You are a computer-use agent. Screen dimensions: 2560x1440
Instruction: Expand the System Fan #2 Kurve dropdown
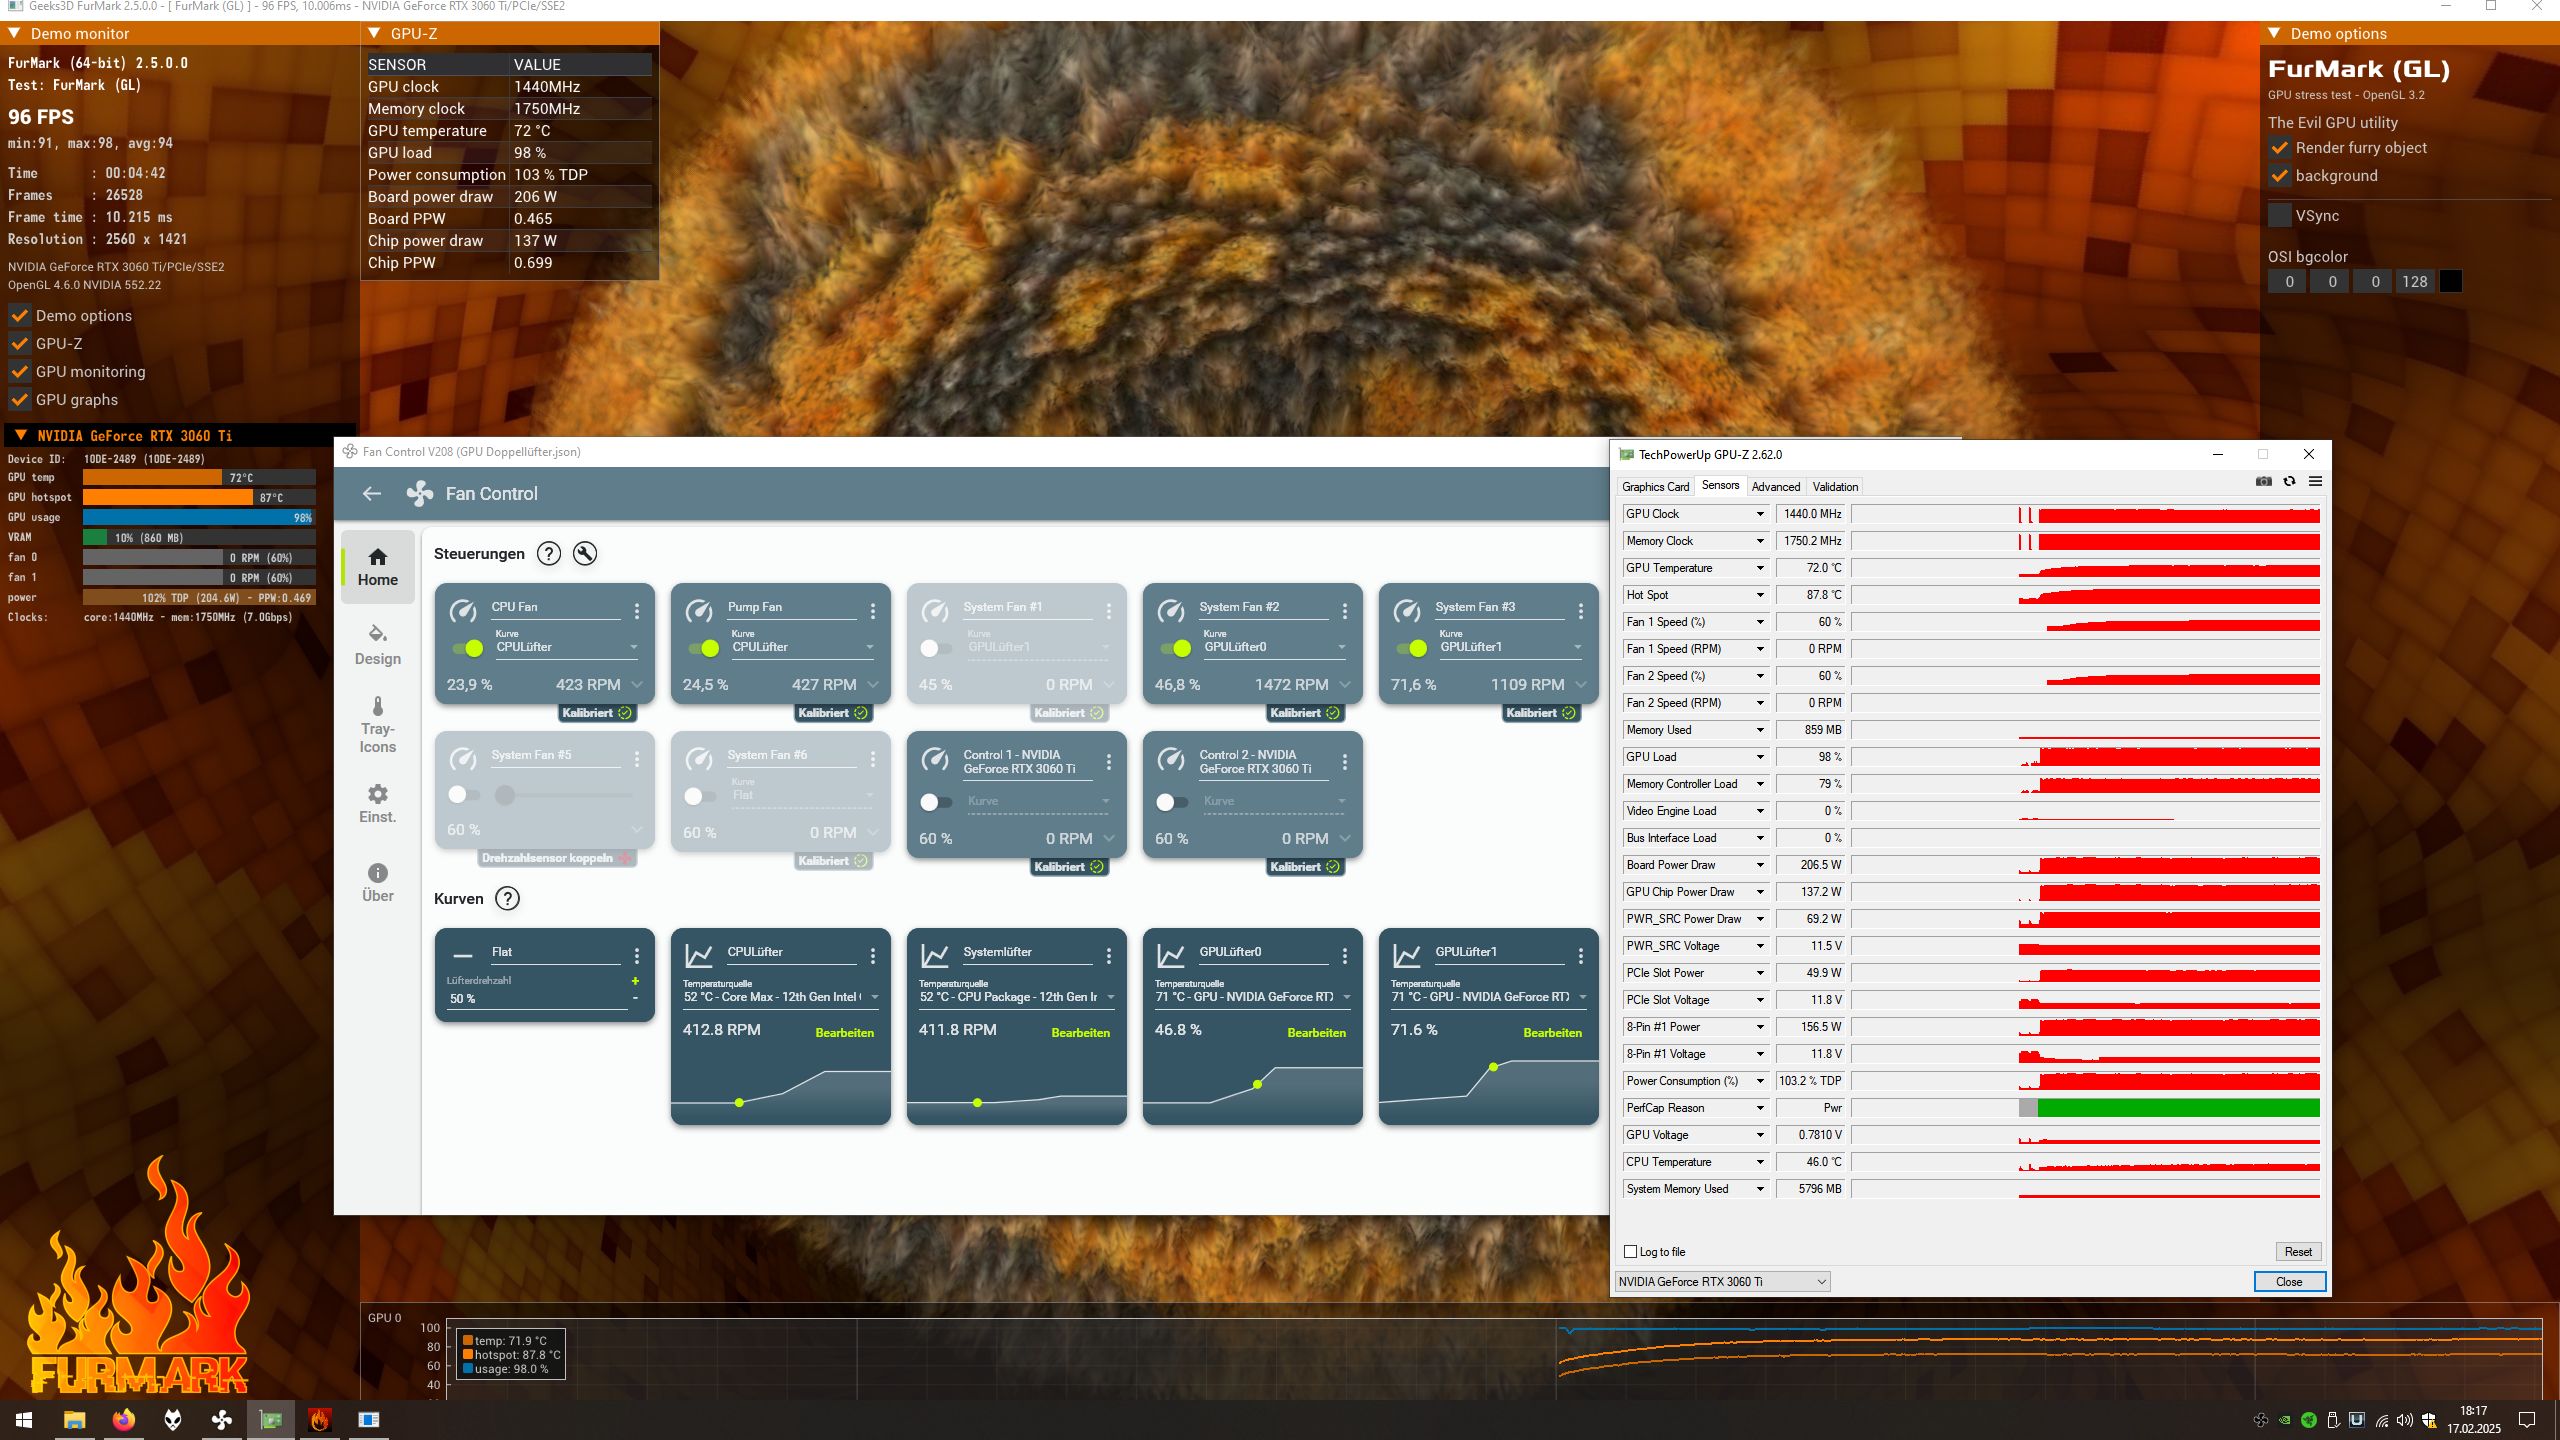[x=1342, y=647]
